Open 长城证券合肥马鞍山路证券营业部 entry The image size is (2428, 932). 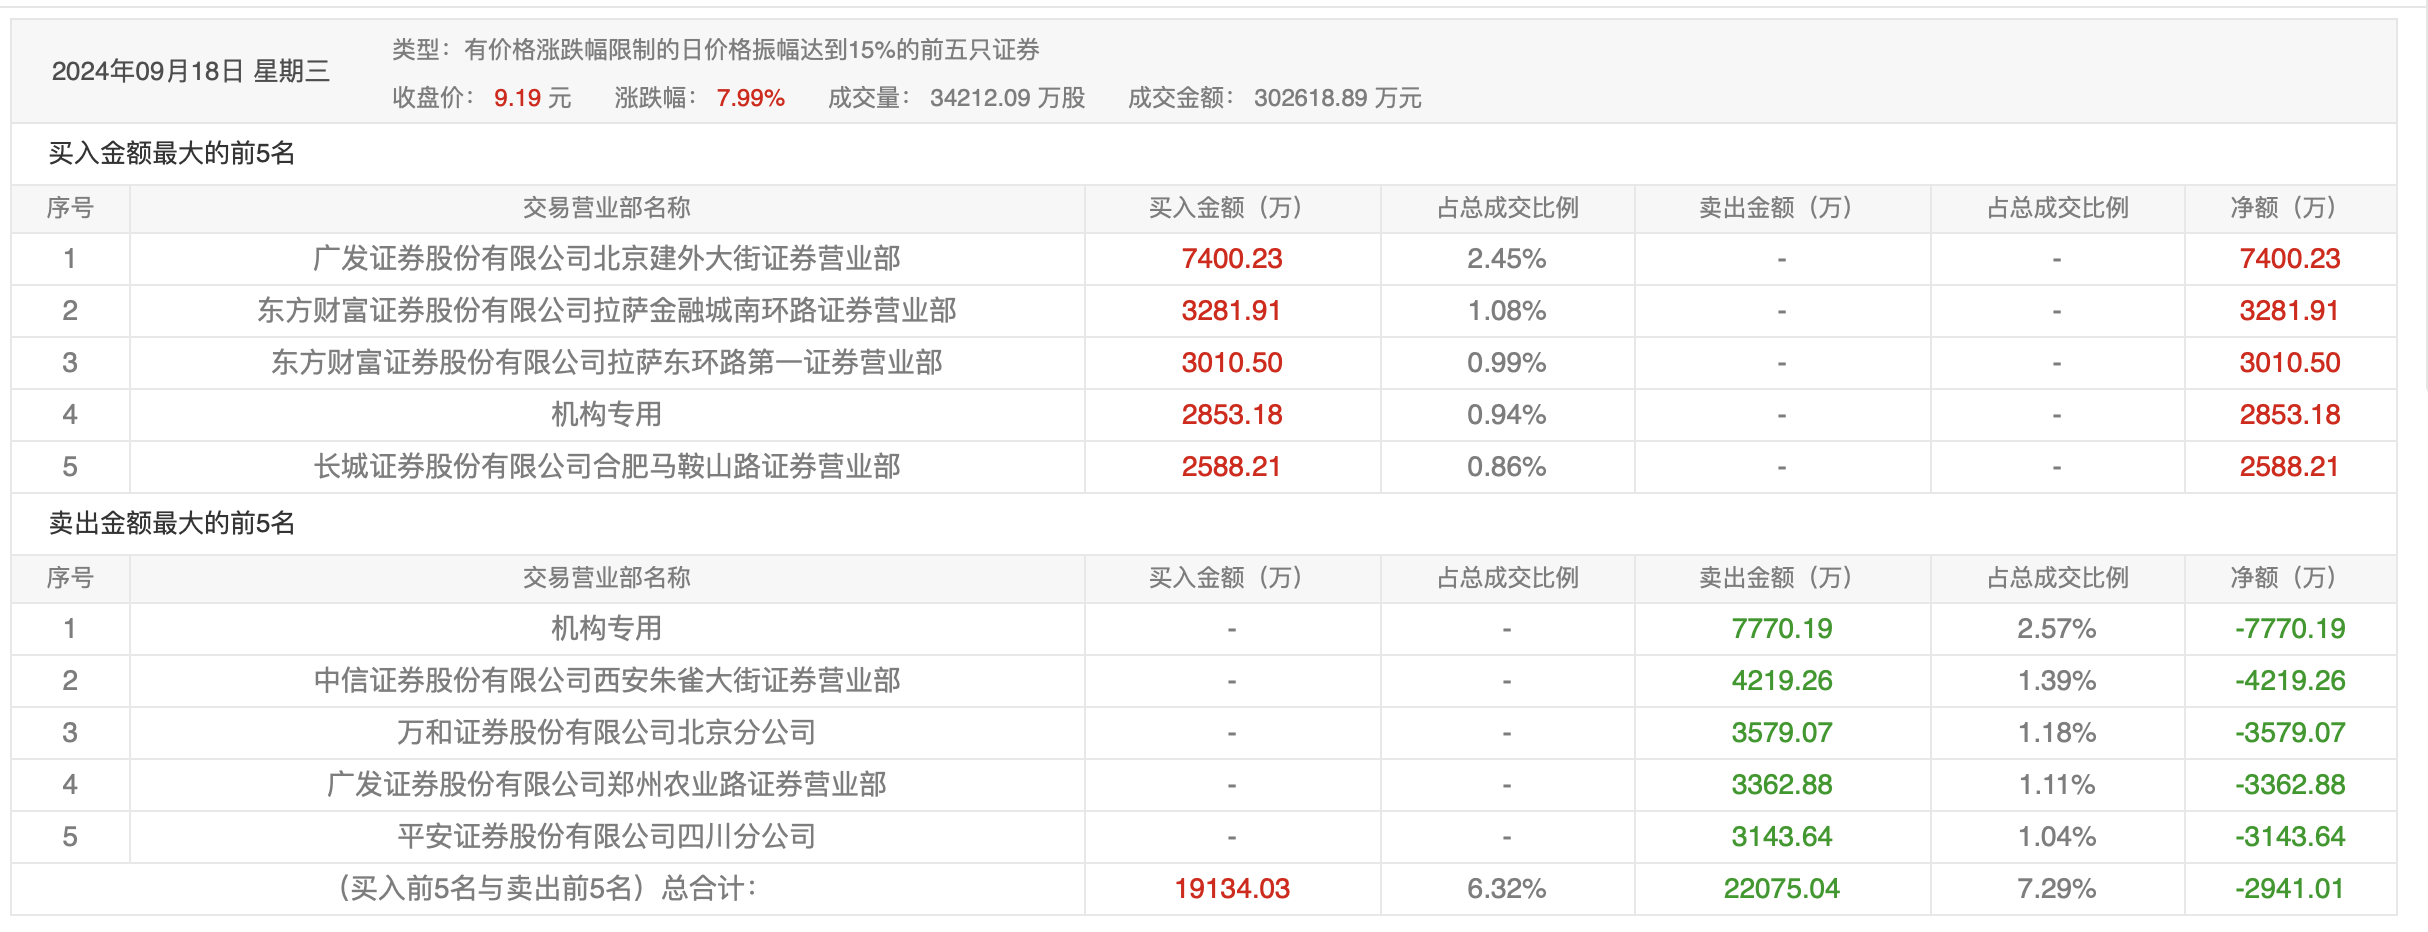606,467
